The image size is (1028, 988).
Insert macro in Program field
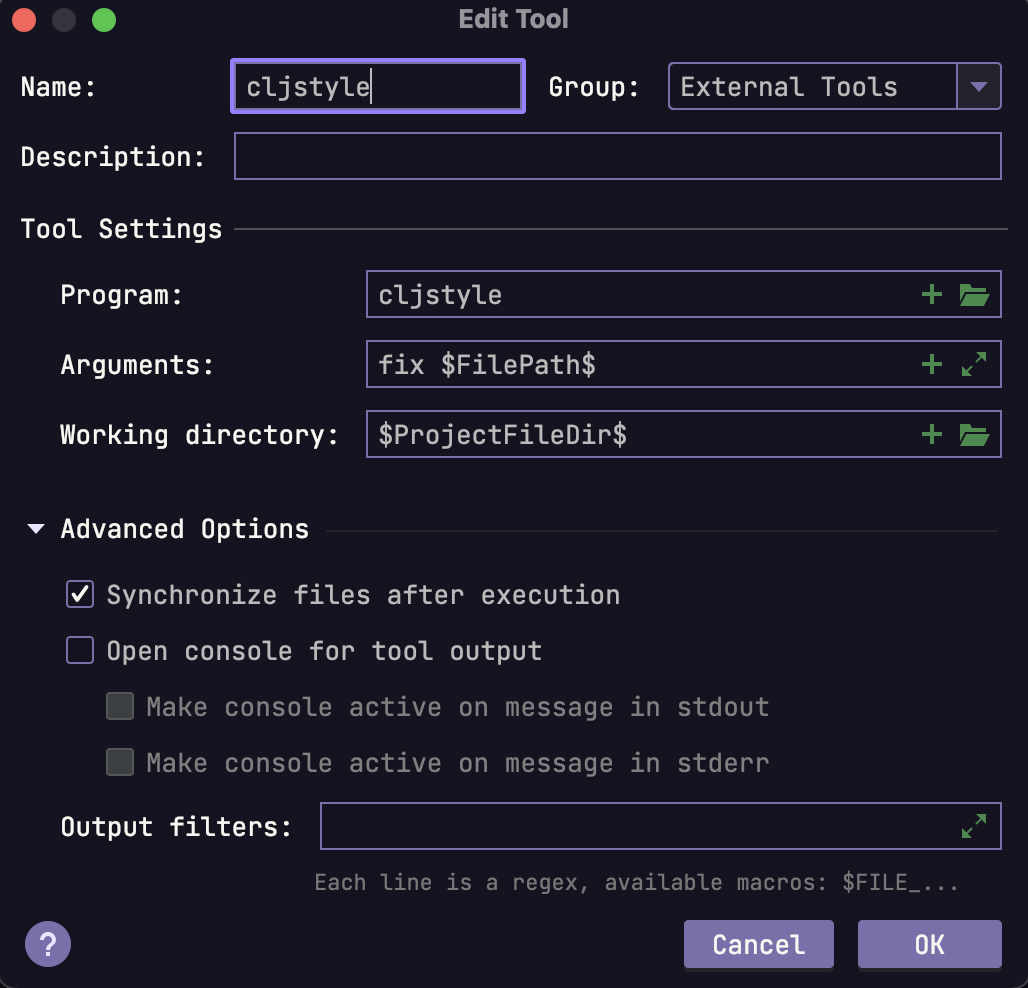pos(932,294)
